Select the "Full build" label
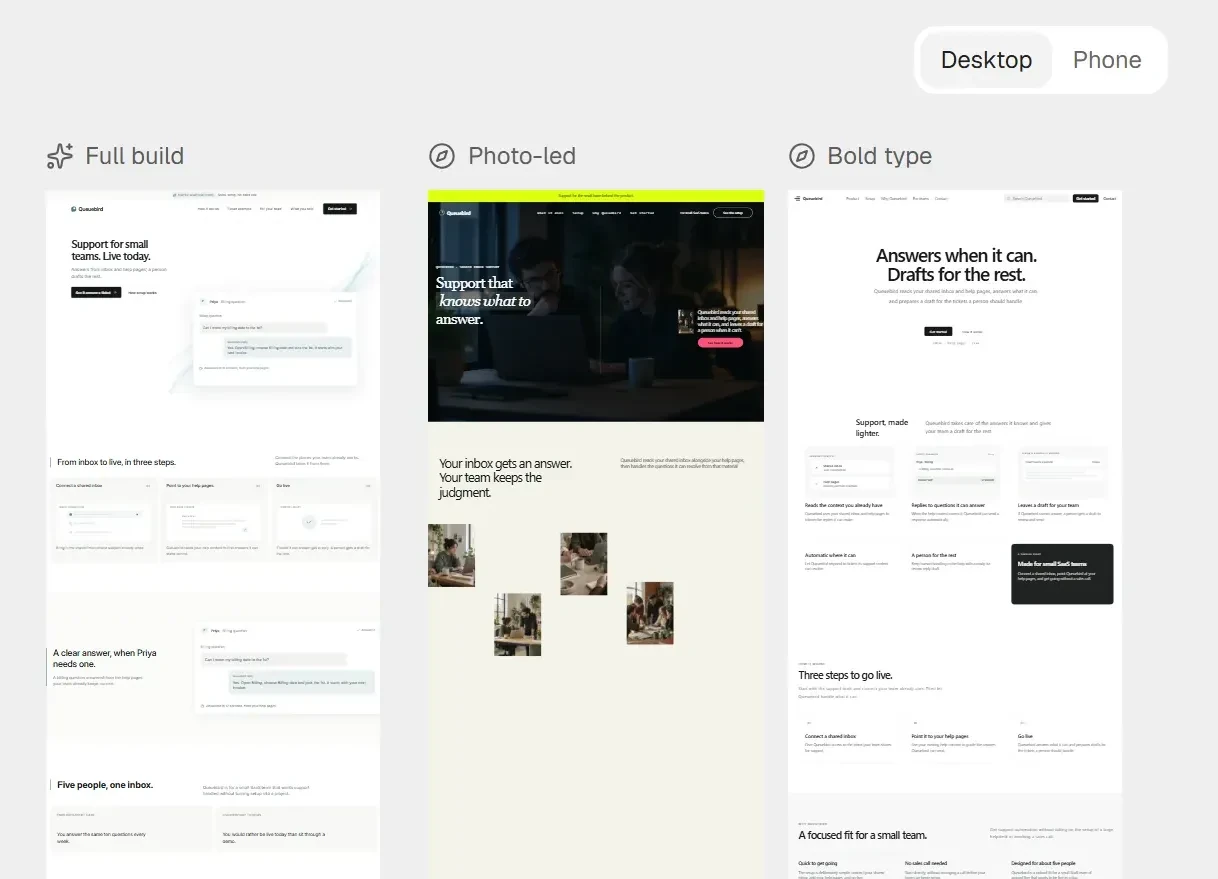 (134, 156)
